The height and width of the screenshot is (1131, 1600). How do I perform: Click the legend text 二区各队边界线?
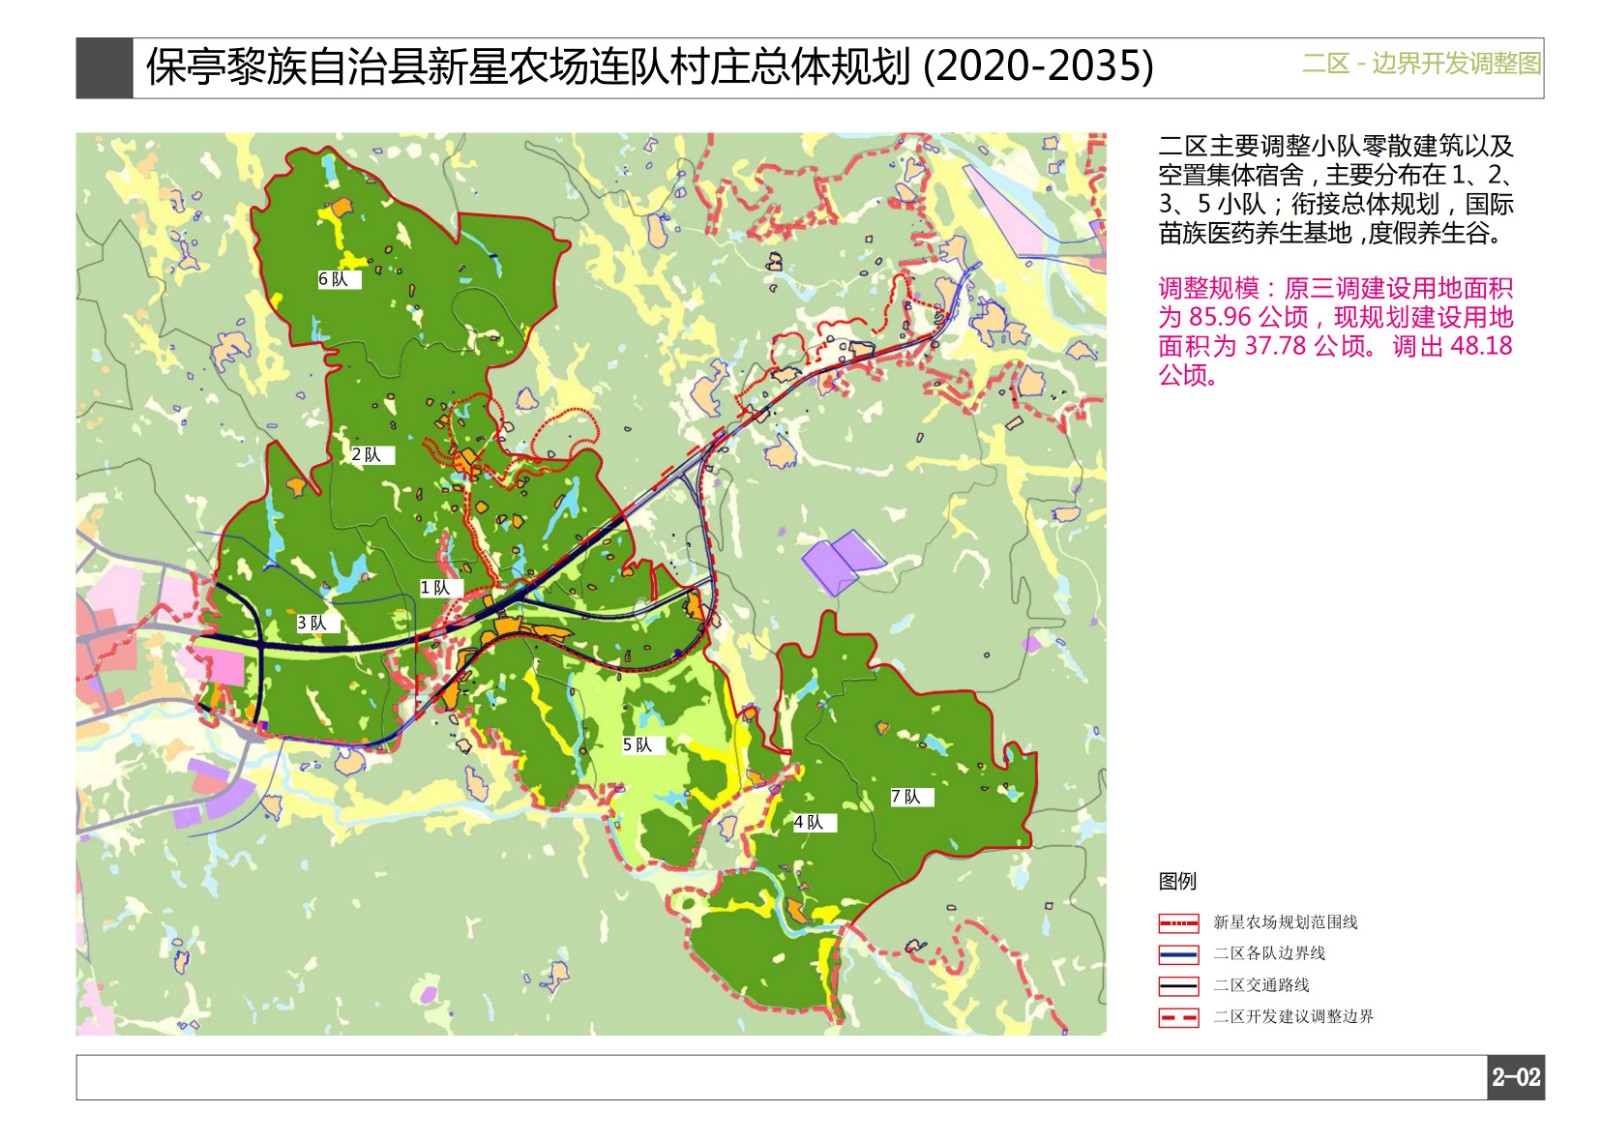point(1269,953)
